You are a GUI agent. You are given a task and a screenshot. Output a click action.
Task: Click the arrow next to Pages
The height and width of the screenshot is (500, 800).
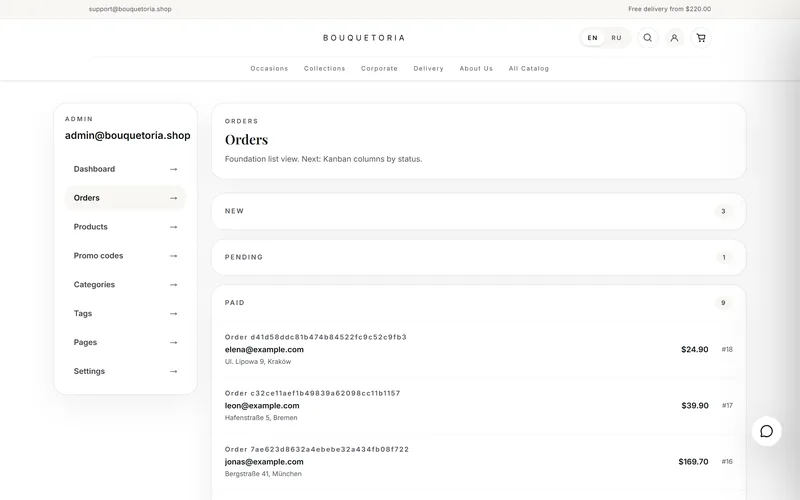point(173,342)
